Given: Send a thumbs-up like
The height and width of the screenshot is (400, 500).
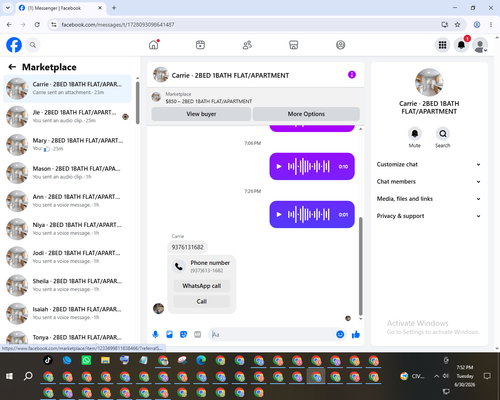Looking at the screenshot, I should [356, 334].
